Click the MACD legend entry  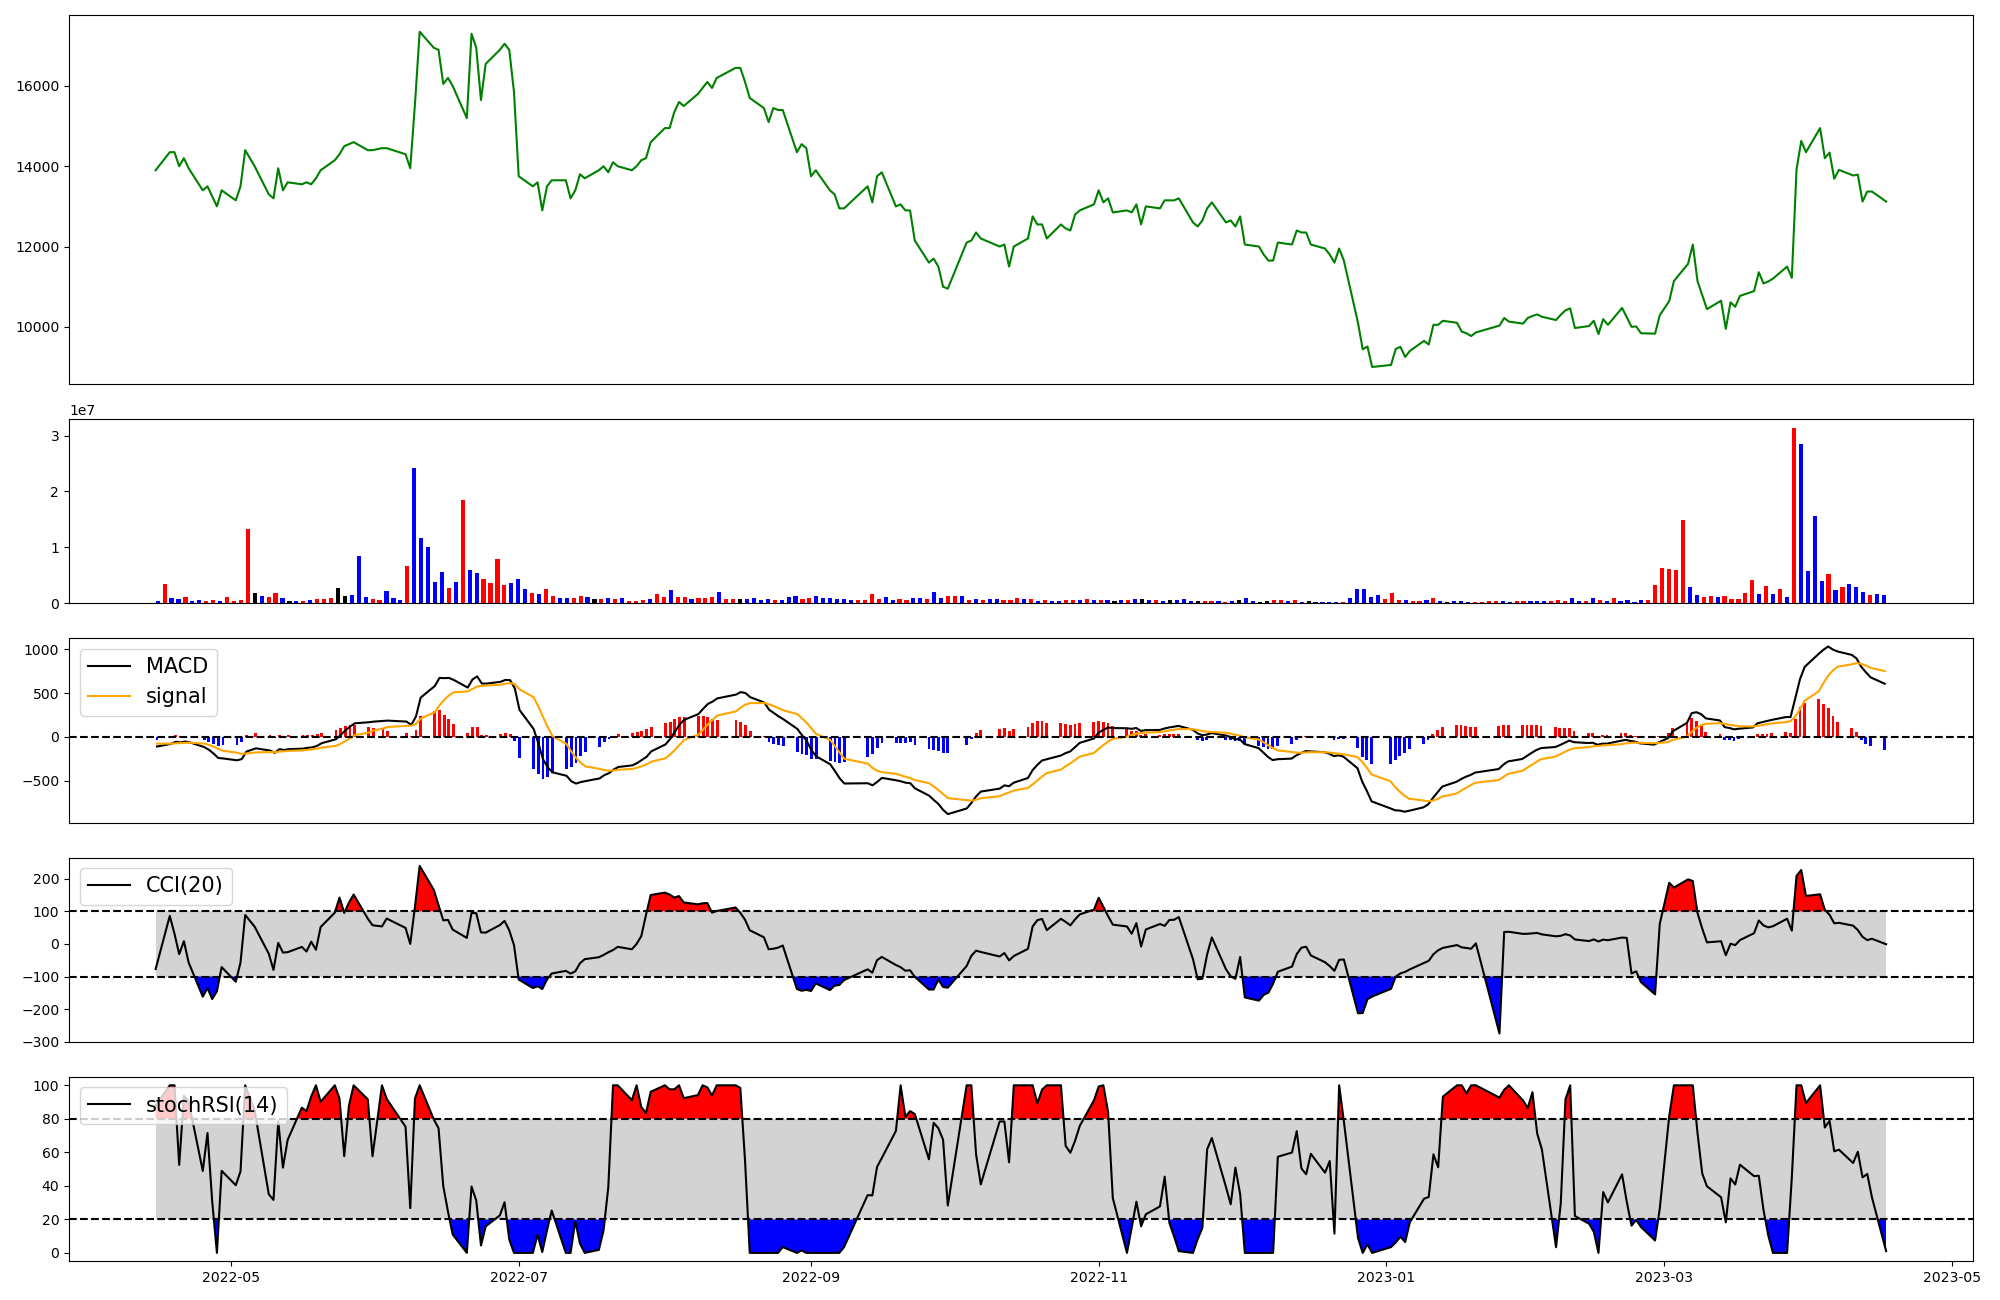(x=147, y=666)
